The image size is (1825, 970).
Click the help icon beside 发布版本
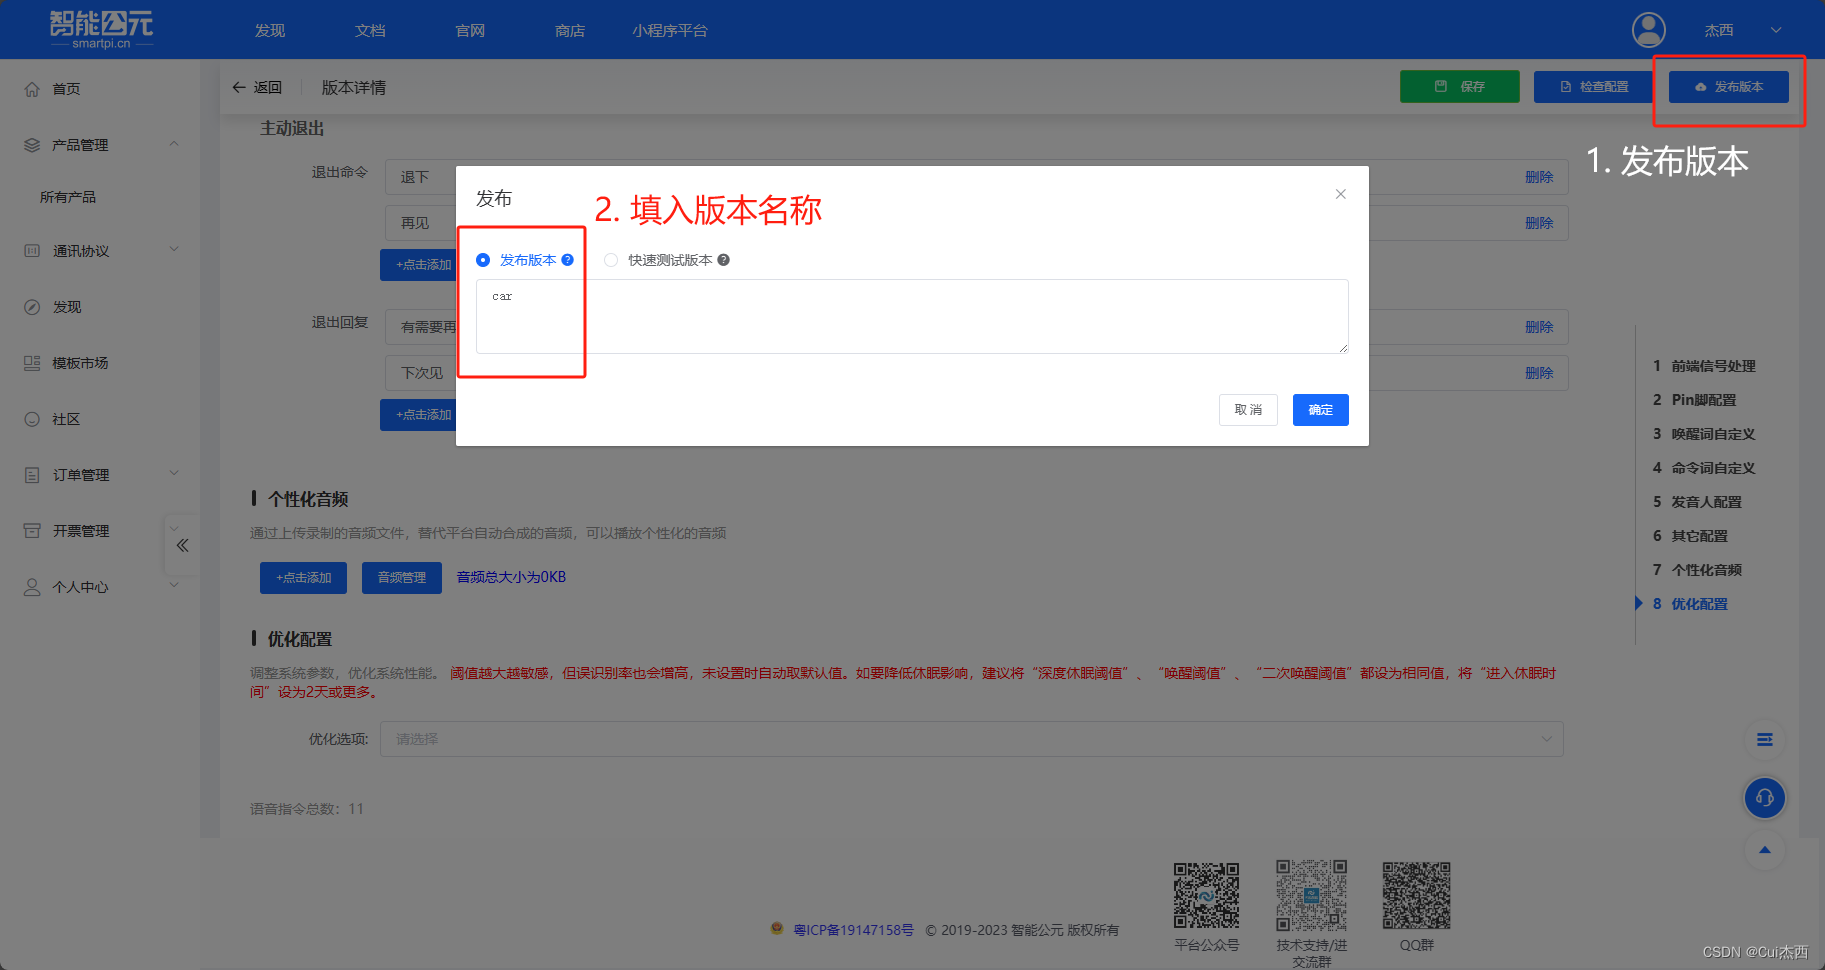568,260
